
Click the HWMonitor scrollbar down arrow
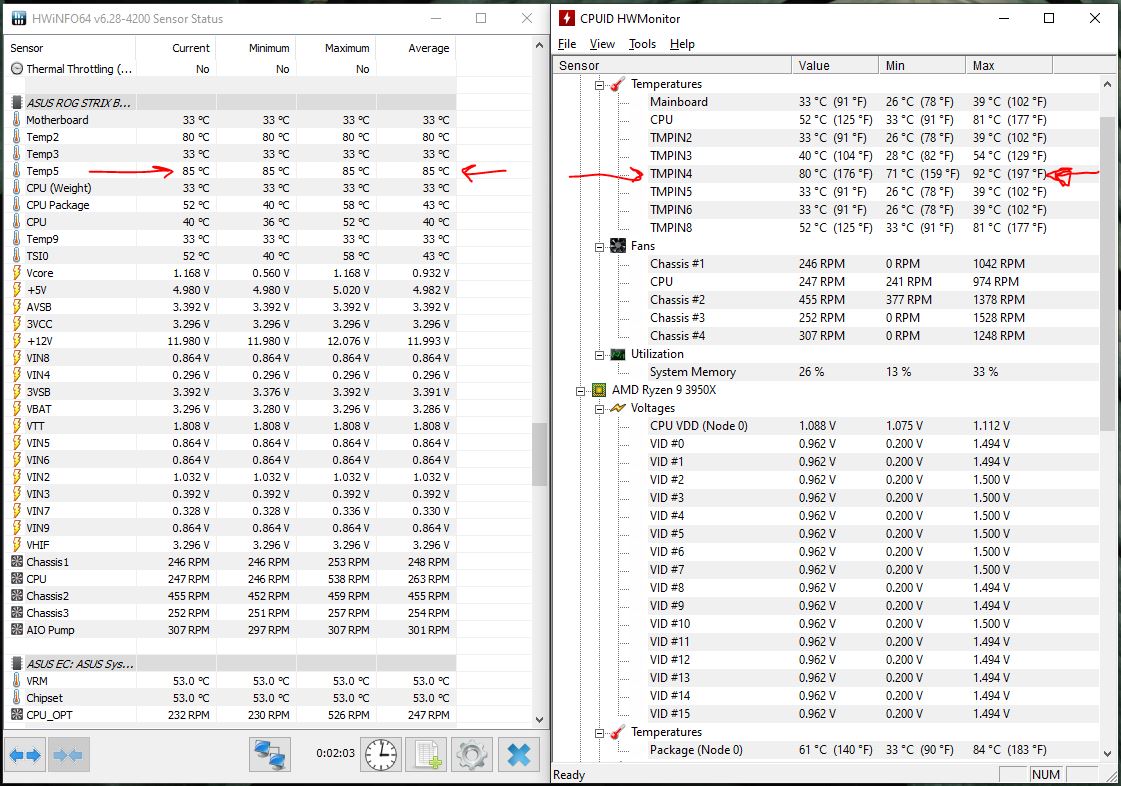click(1107, 753)
